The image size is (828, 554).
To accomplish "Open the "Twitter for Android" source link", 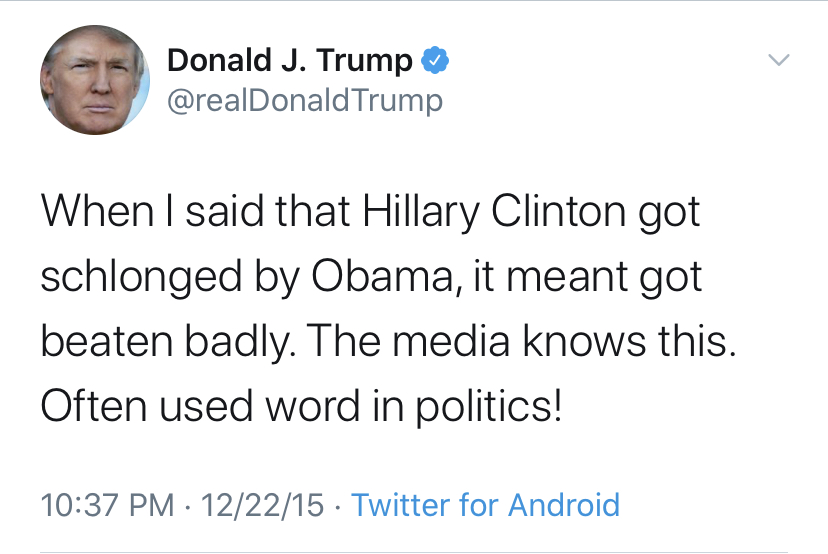I will 485,504.
